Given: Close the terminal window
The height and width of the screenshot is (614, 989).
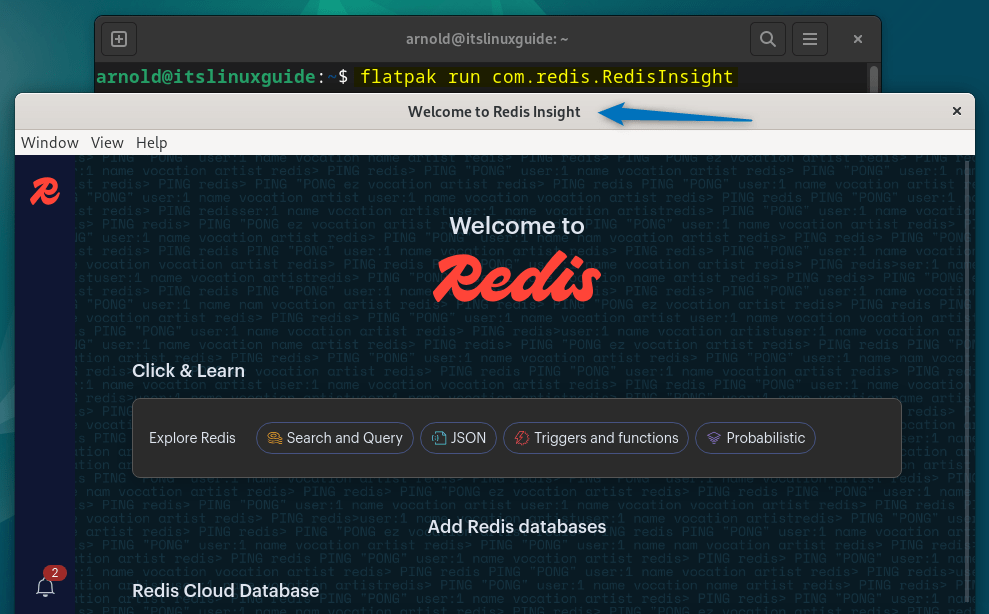Looking at the screenshot, I should pos(858,39).
